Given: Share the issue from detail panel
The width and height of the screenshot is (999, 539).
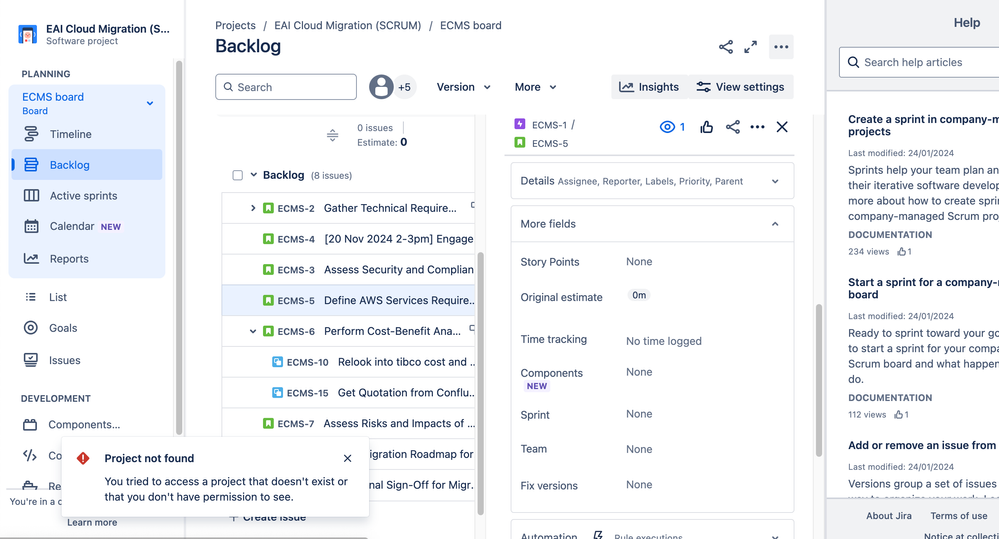Looking at the screenshot, I should [733, 127].
